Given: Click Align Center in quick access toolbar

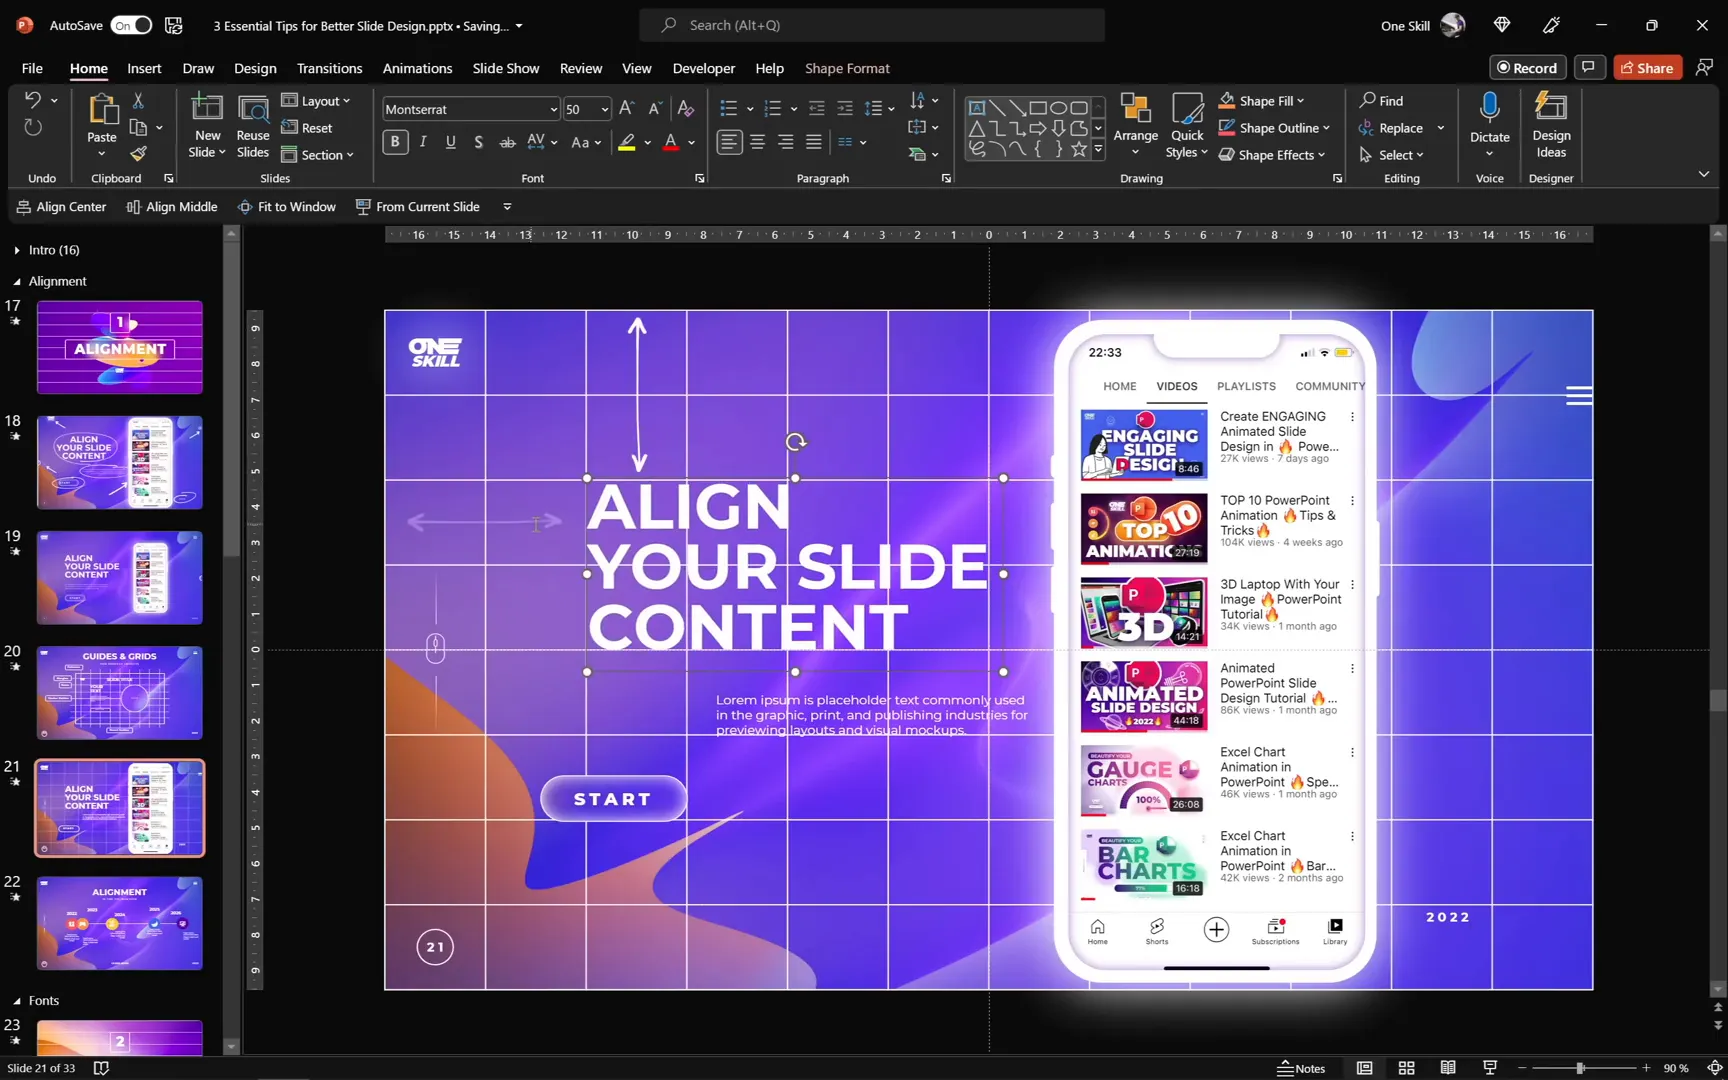Looking at the screenshot, I should [61, 207].
